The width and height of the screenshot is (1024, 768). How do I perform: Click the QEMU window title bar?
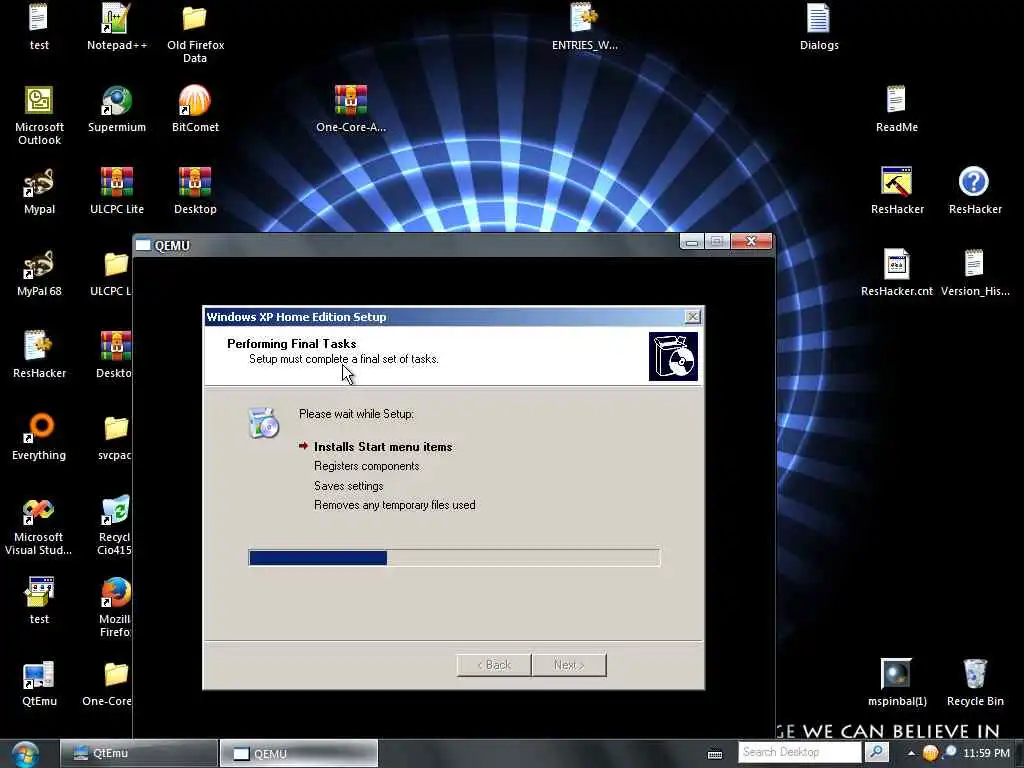[x=405, y=245]
